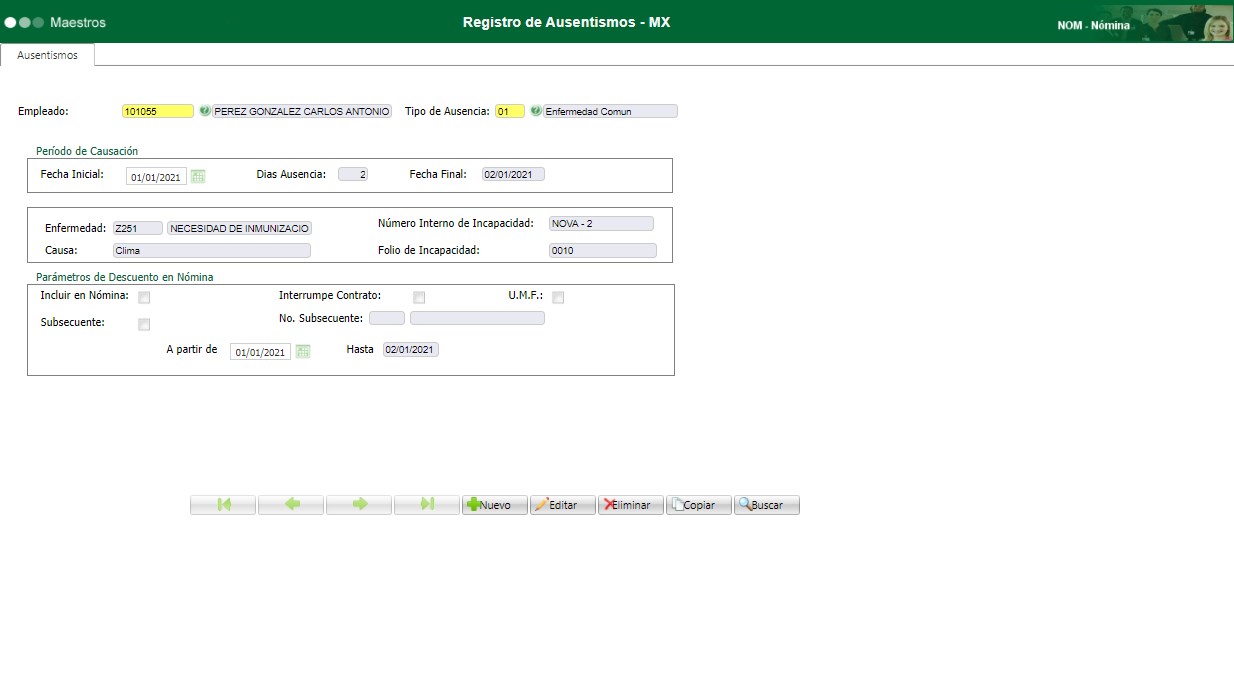Screen dimensions: 1234x698
Task: Click the Eliminar button
Action: point(631,505)
